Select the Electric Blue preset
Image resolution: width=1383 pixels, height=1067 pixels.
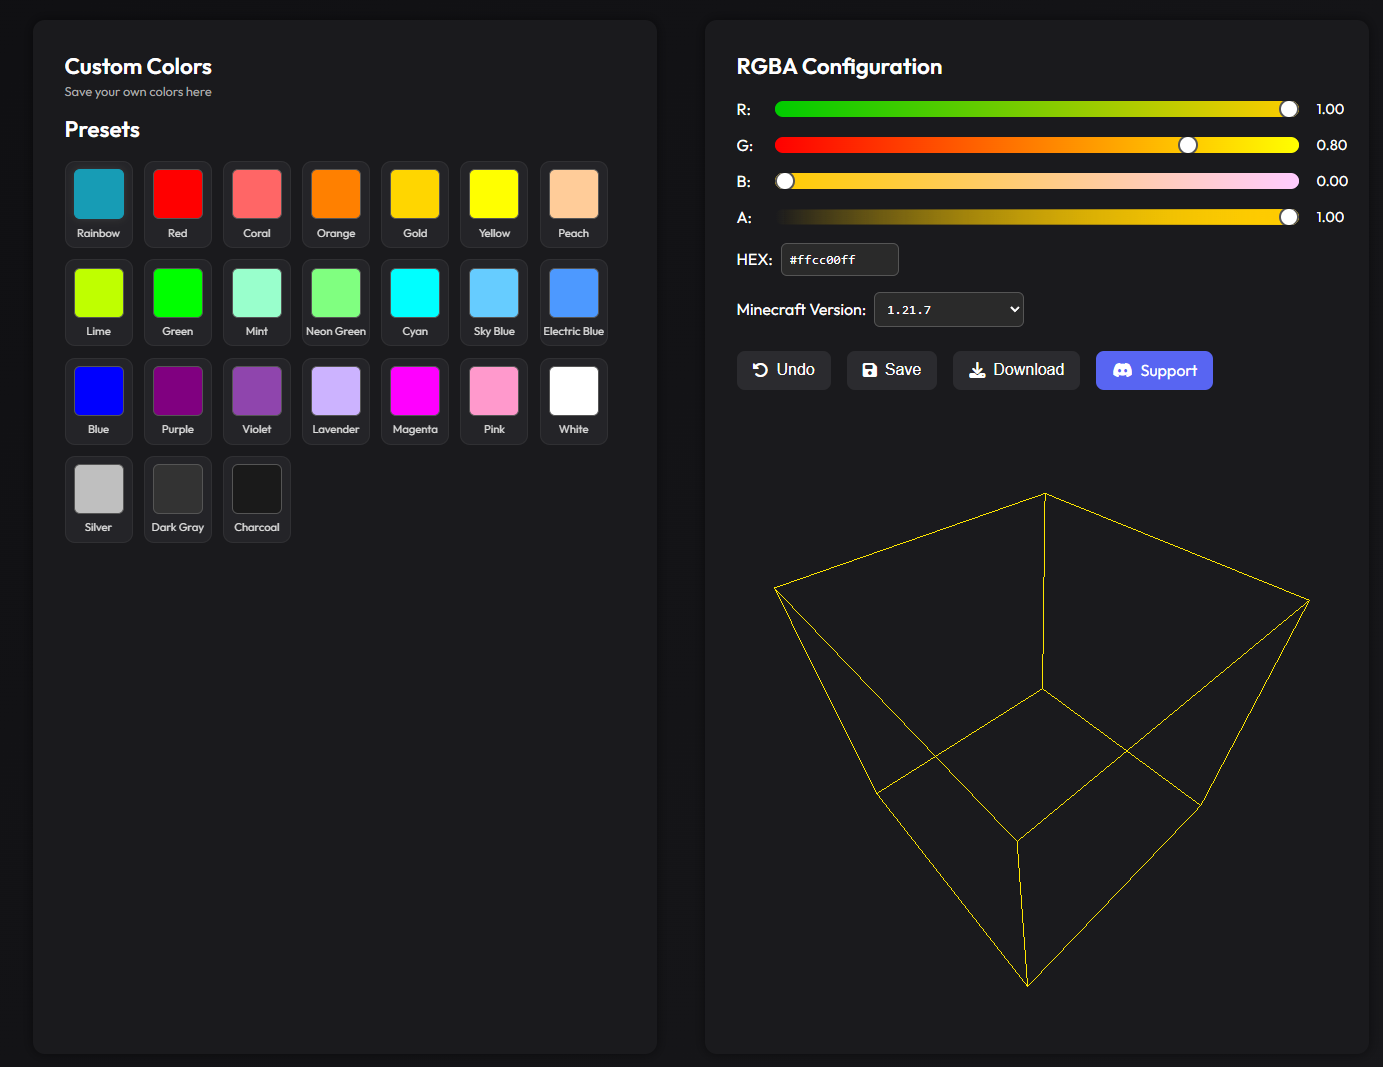(573, 291)
